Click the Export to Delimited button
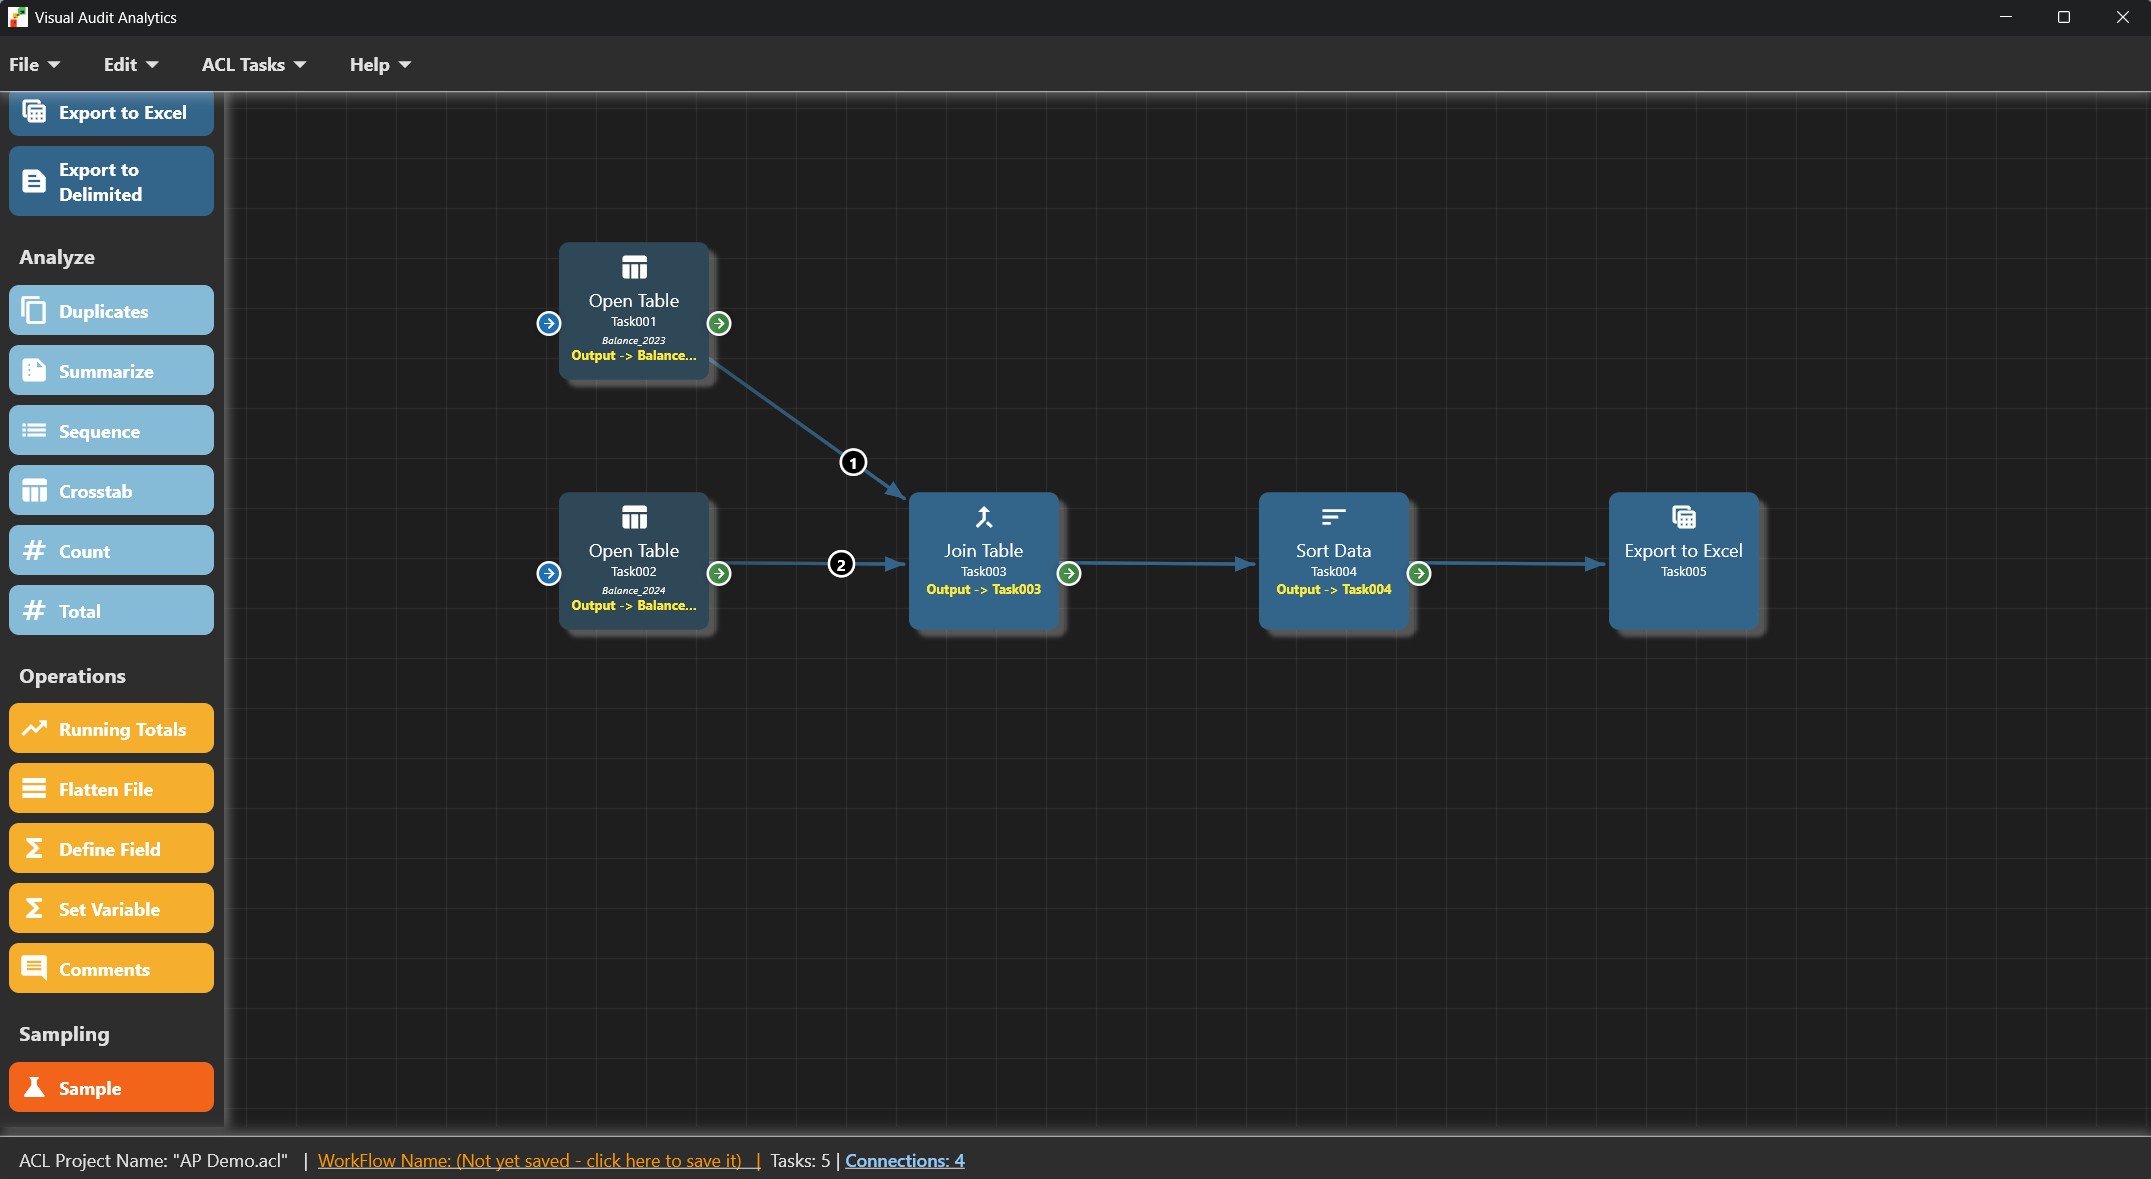This screenshot has width=2151, height=1179. 111,182
